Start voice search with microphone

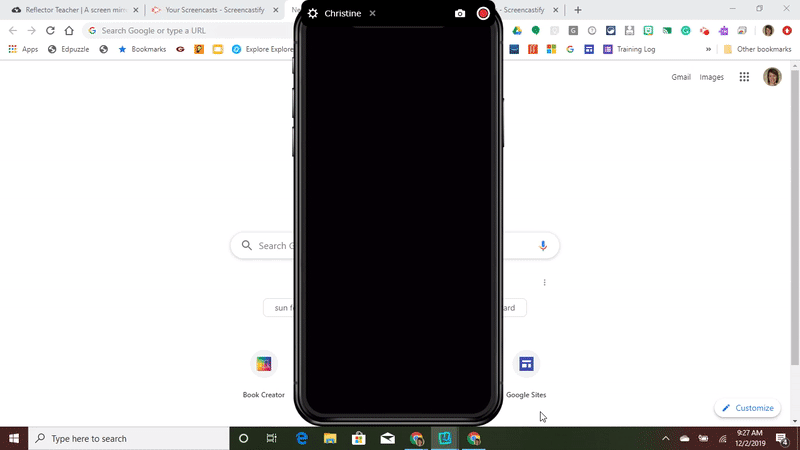coord(542,245)
